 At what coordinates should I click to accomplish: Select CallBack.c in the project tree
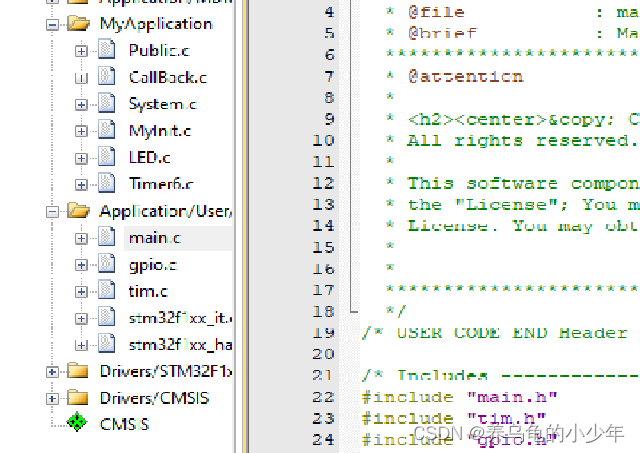168,77
